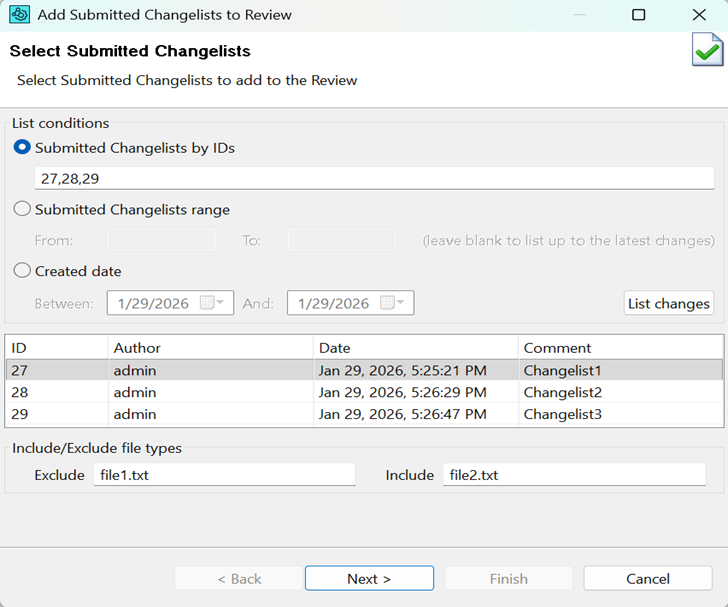Click the Changelist2 comment cell
728x607 pixels.
562,392
